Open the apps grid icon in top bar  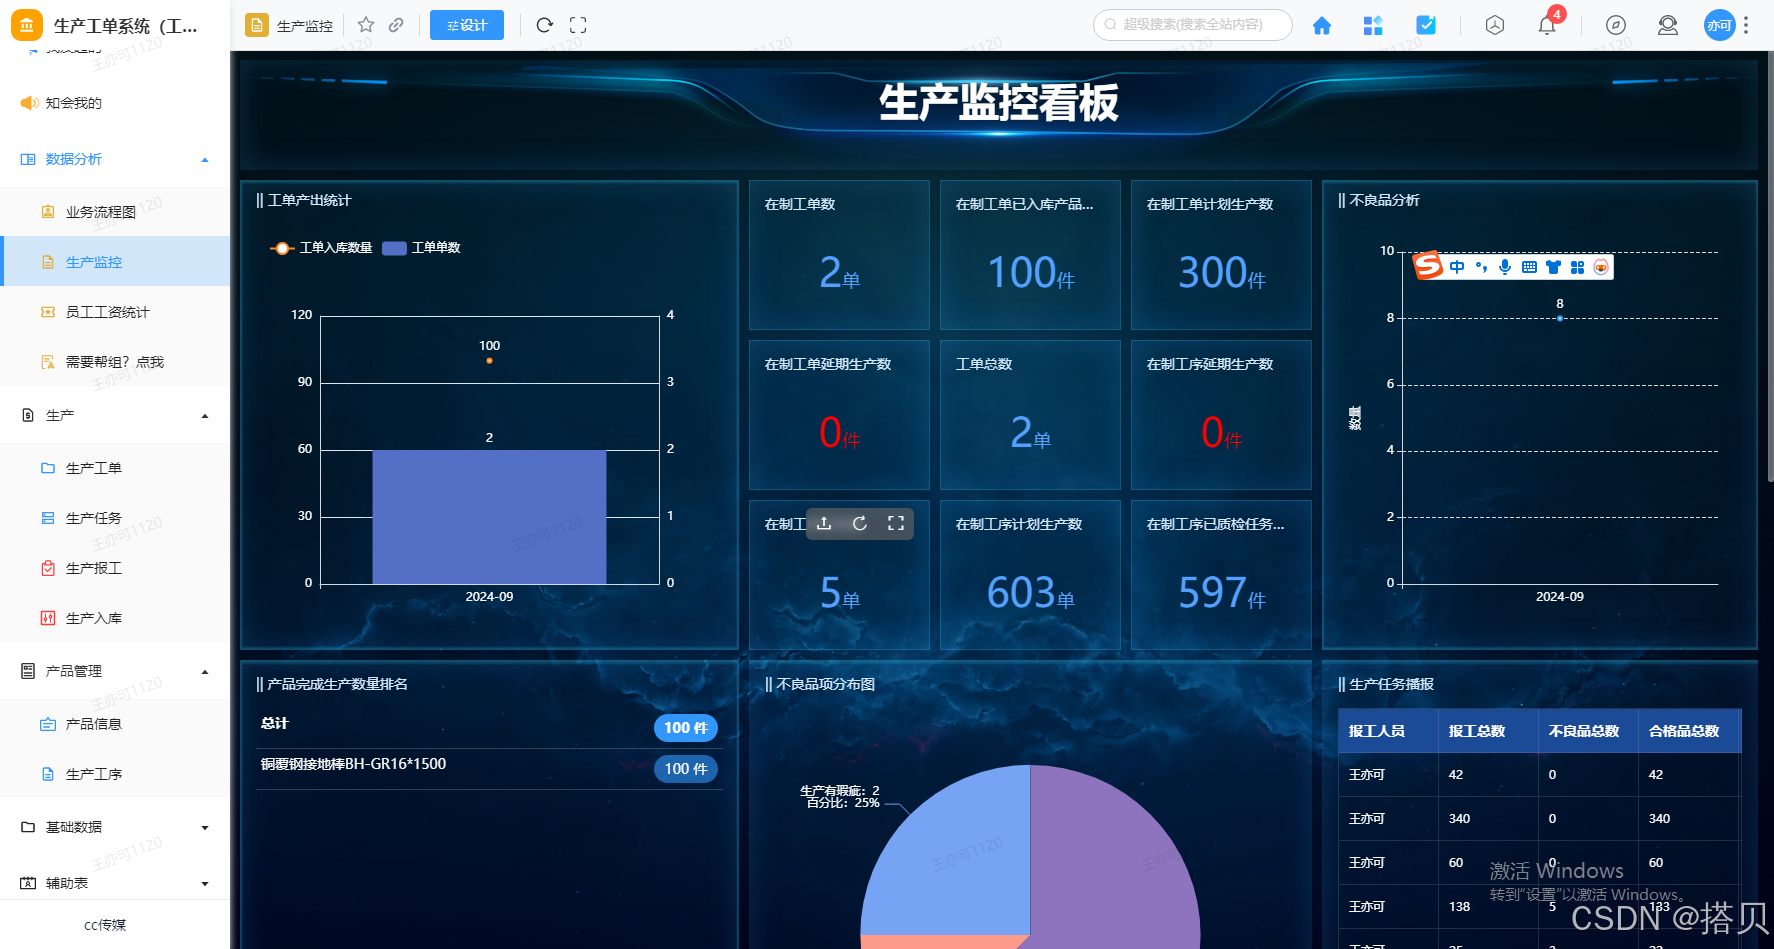pyautogui.click(x=1372, y=25)
